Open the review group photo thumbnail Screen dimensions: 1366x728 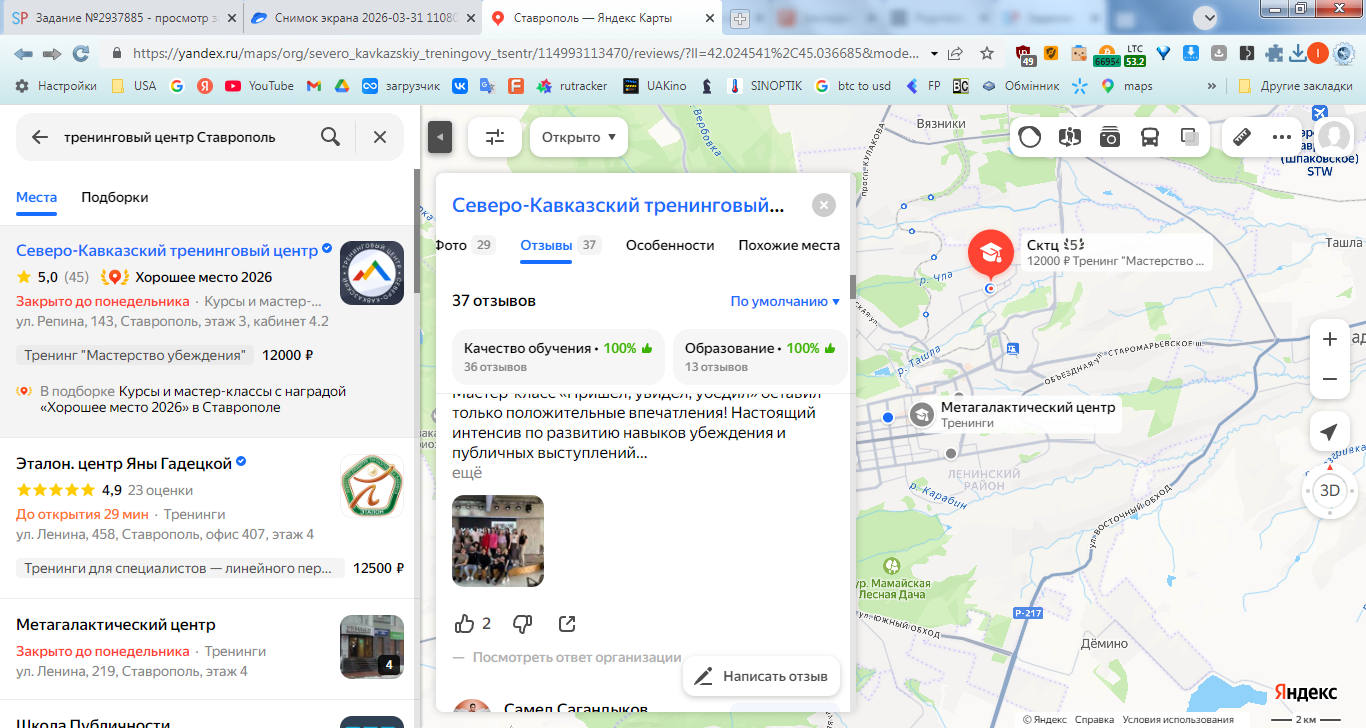tap(498, 541)
